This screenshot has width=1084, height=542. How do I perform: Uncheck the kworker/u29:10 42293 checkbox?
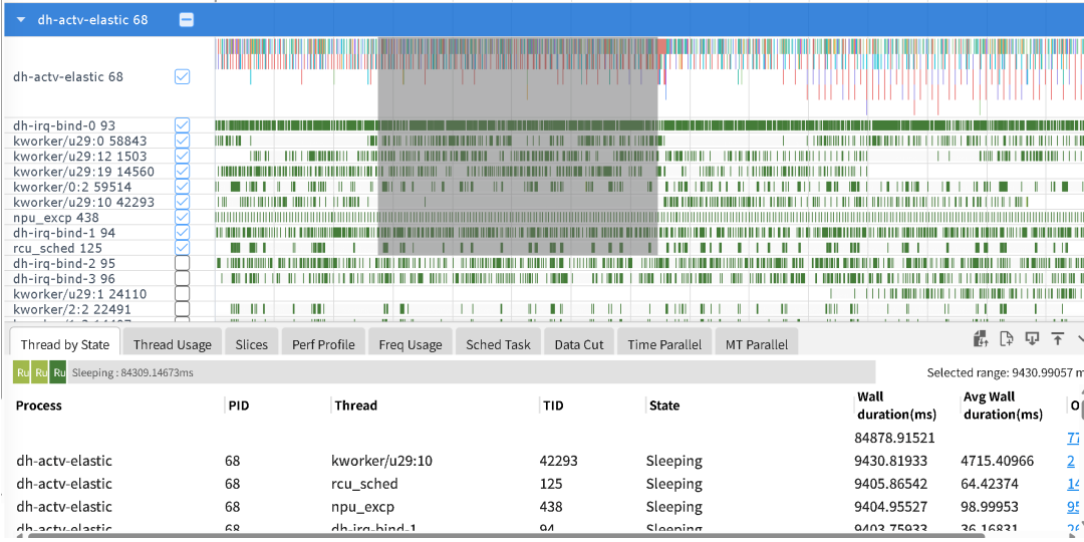click(182, 202)
